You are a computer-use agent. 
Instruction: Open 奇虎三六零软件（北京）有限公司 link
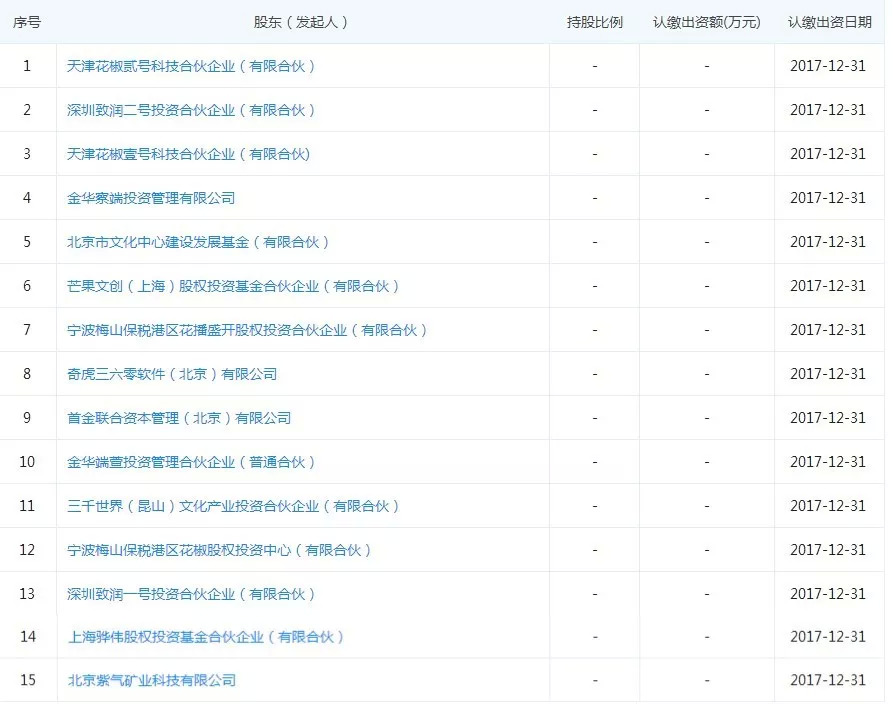(x=172, y=374)
